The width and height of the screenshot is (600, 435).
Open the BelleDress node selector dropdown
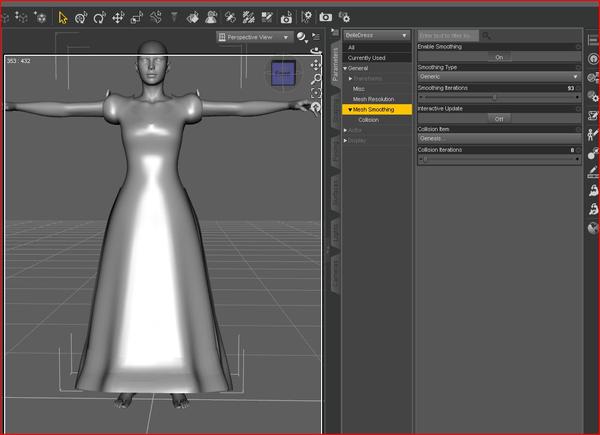click(x=377, y=35)
